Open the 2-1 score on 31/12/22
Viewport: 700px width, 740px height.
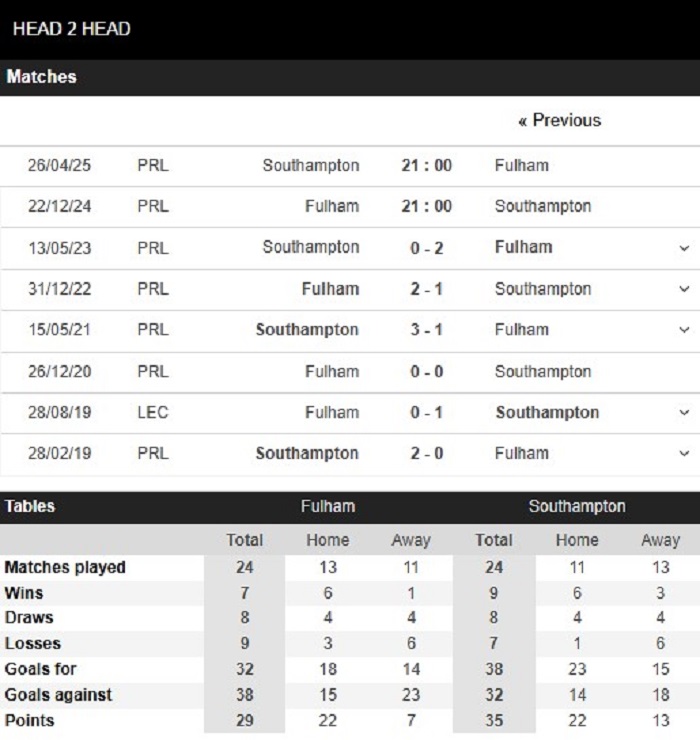coord(427,289)
